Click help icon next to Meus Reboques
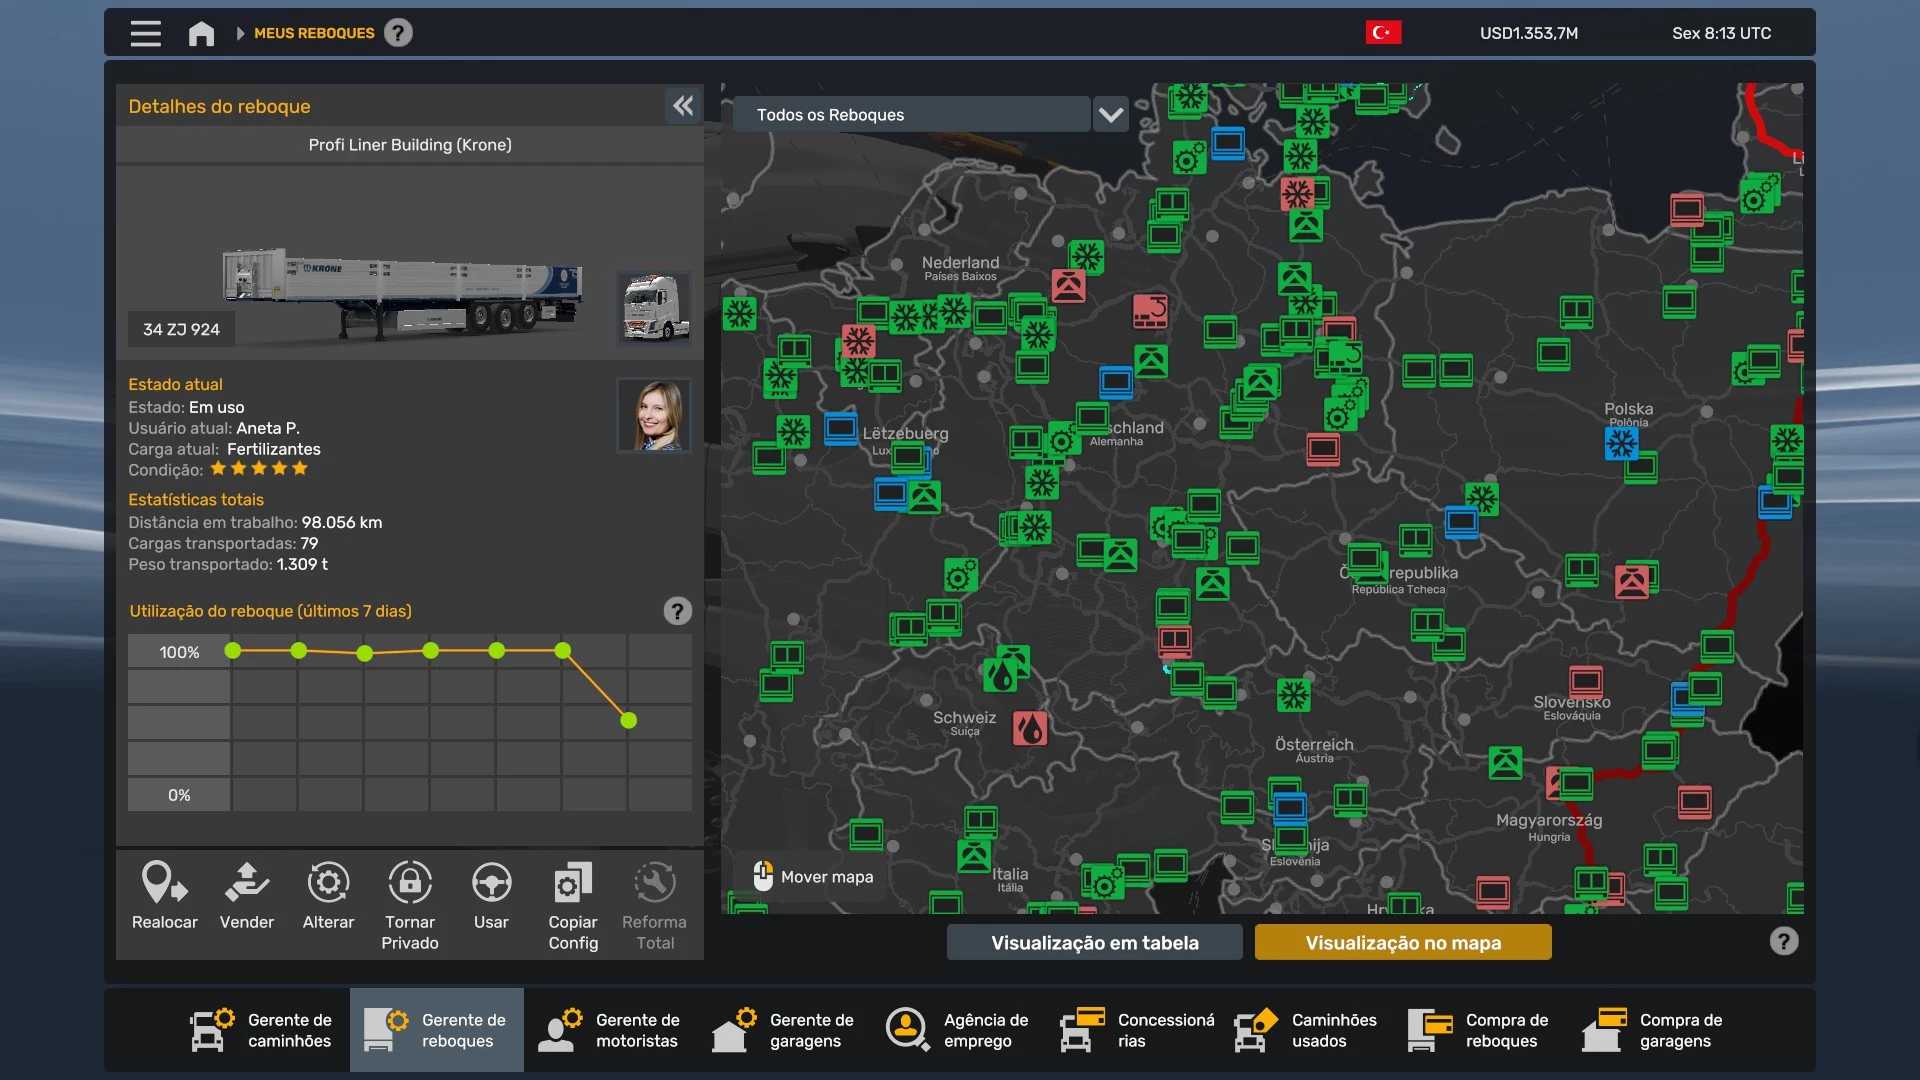1920x1080 pixels. [x=398, y=33]
